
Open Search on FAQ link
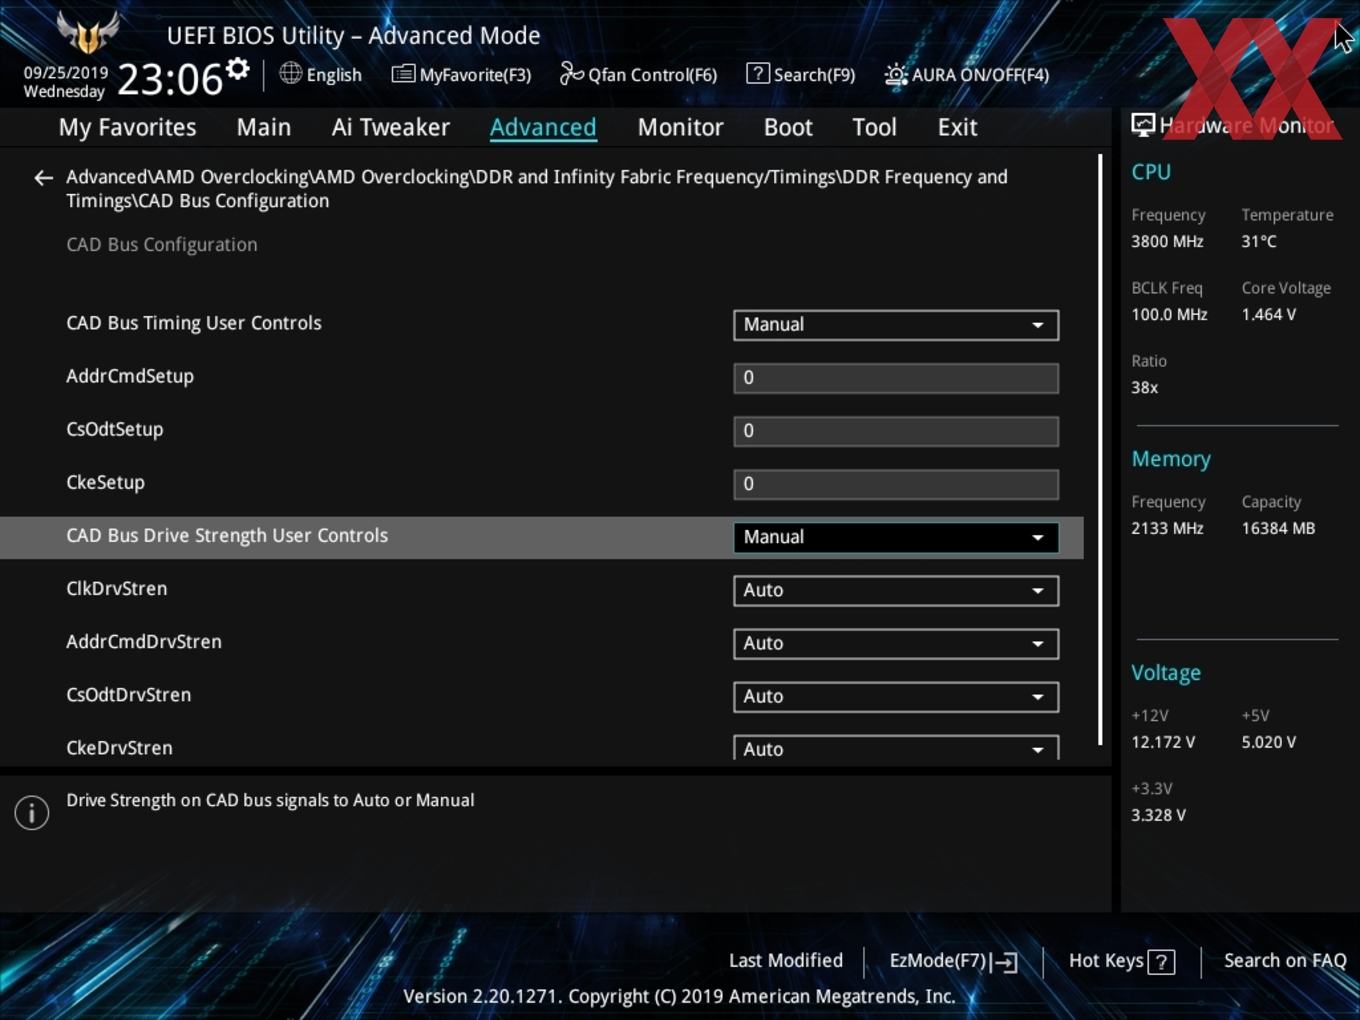coord(1285,960)
